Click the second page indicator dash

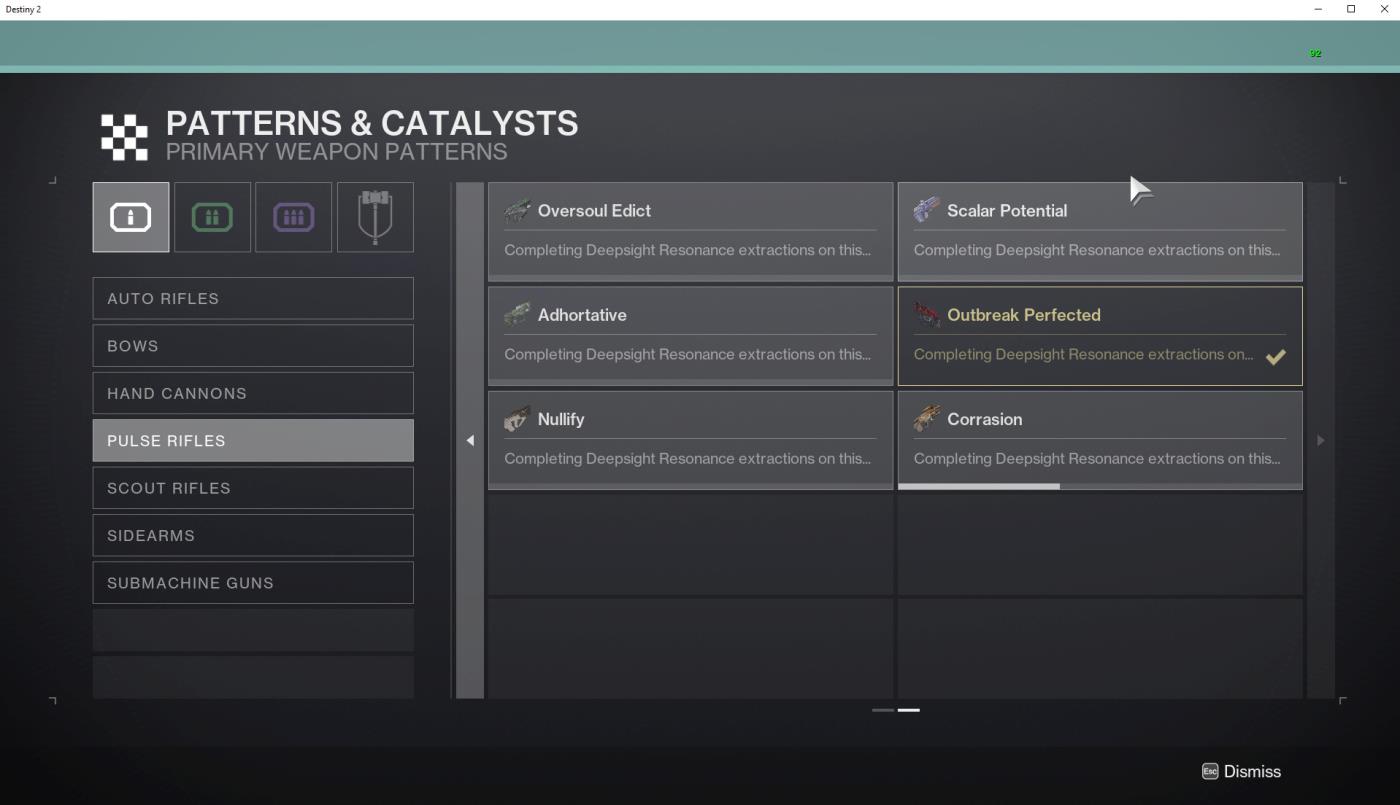pos(909,710)
